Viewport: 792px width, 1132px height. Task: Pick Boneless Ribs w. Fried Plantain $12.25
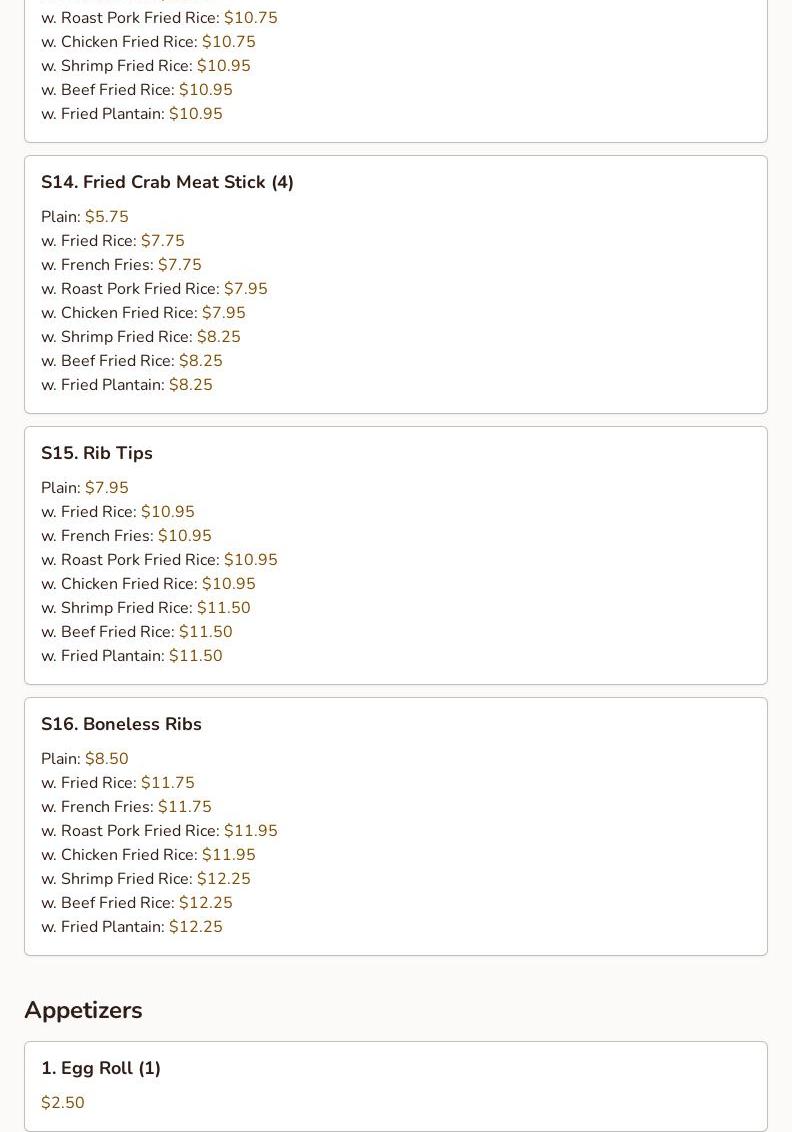point(132,926)
